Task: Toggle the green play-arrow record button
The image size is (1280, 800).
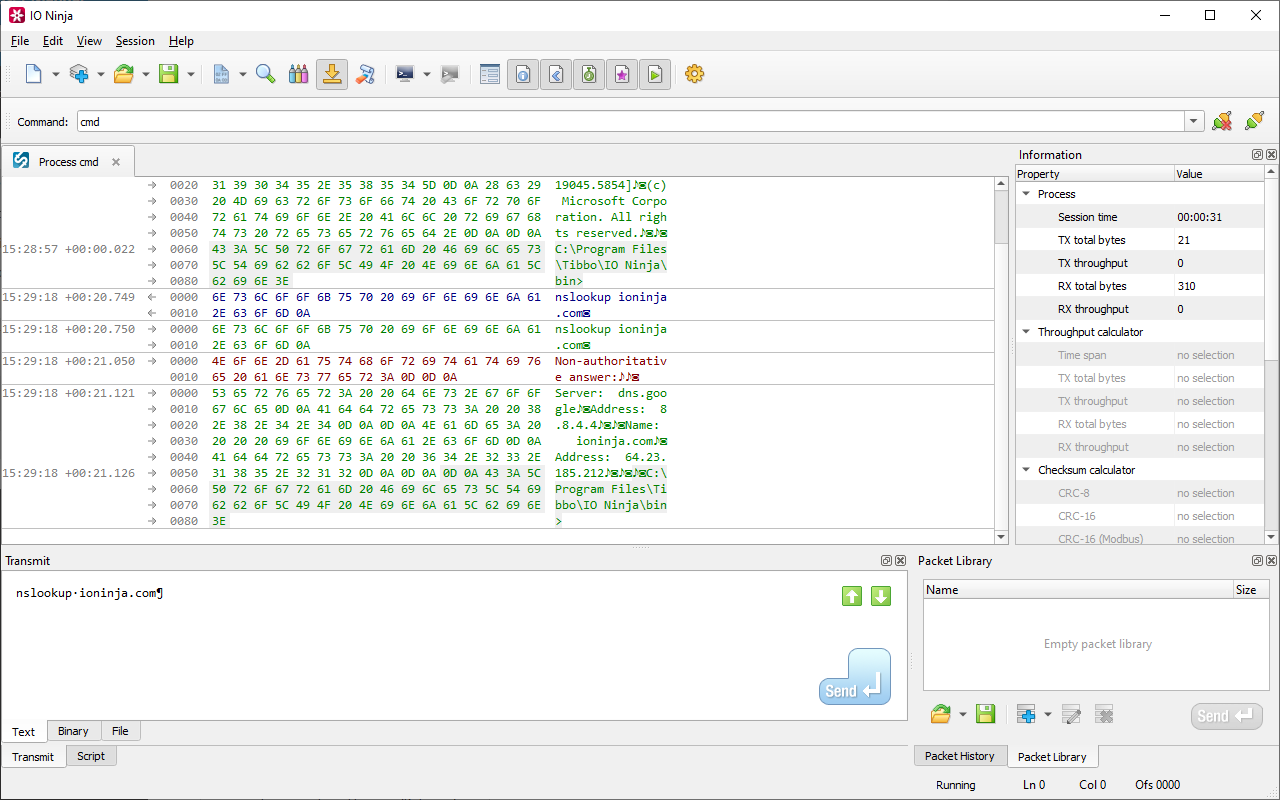Action: pos(655,74)
